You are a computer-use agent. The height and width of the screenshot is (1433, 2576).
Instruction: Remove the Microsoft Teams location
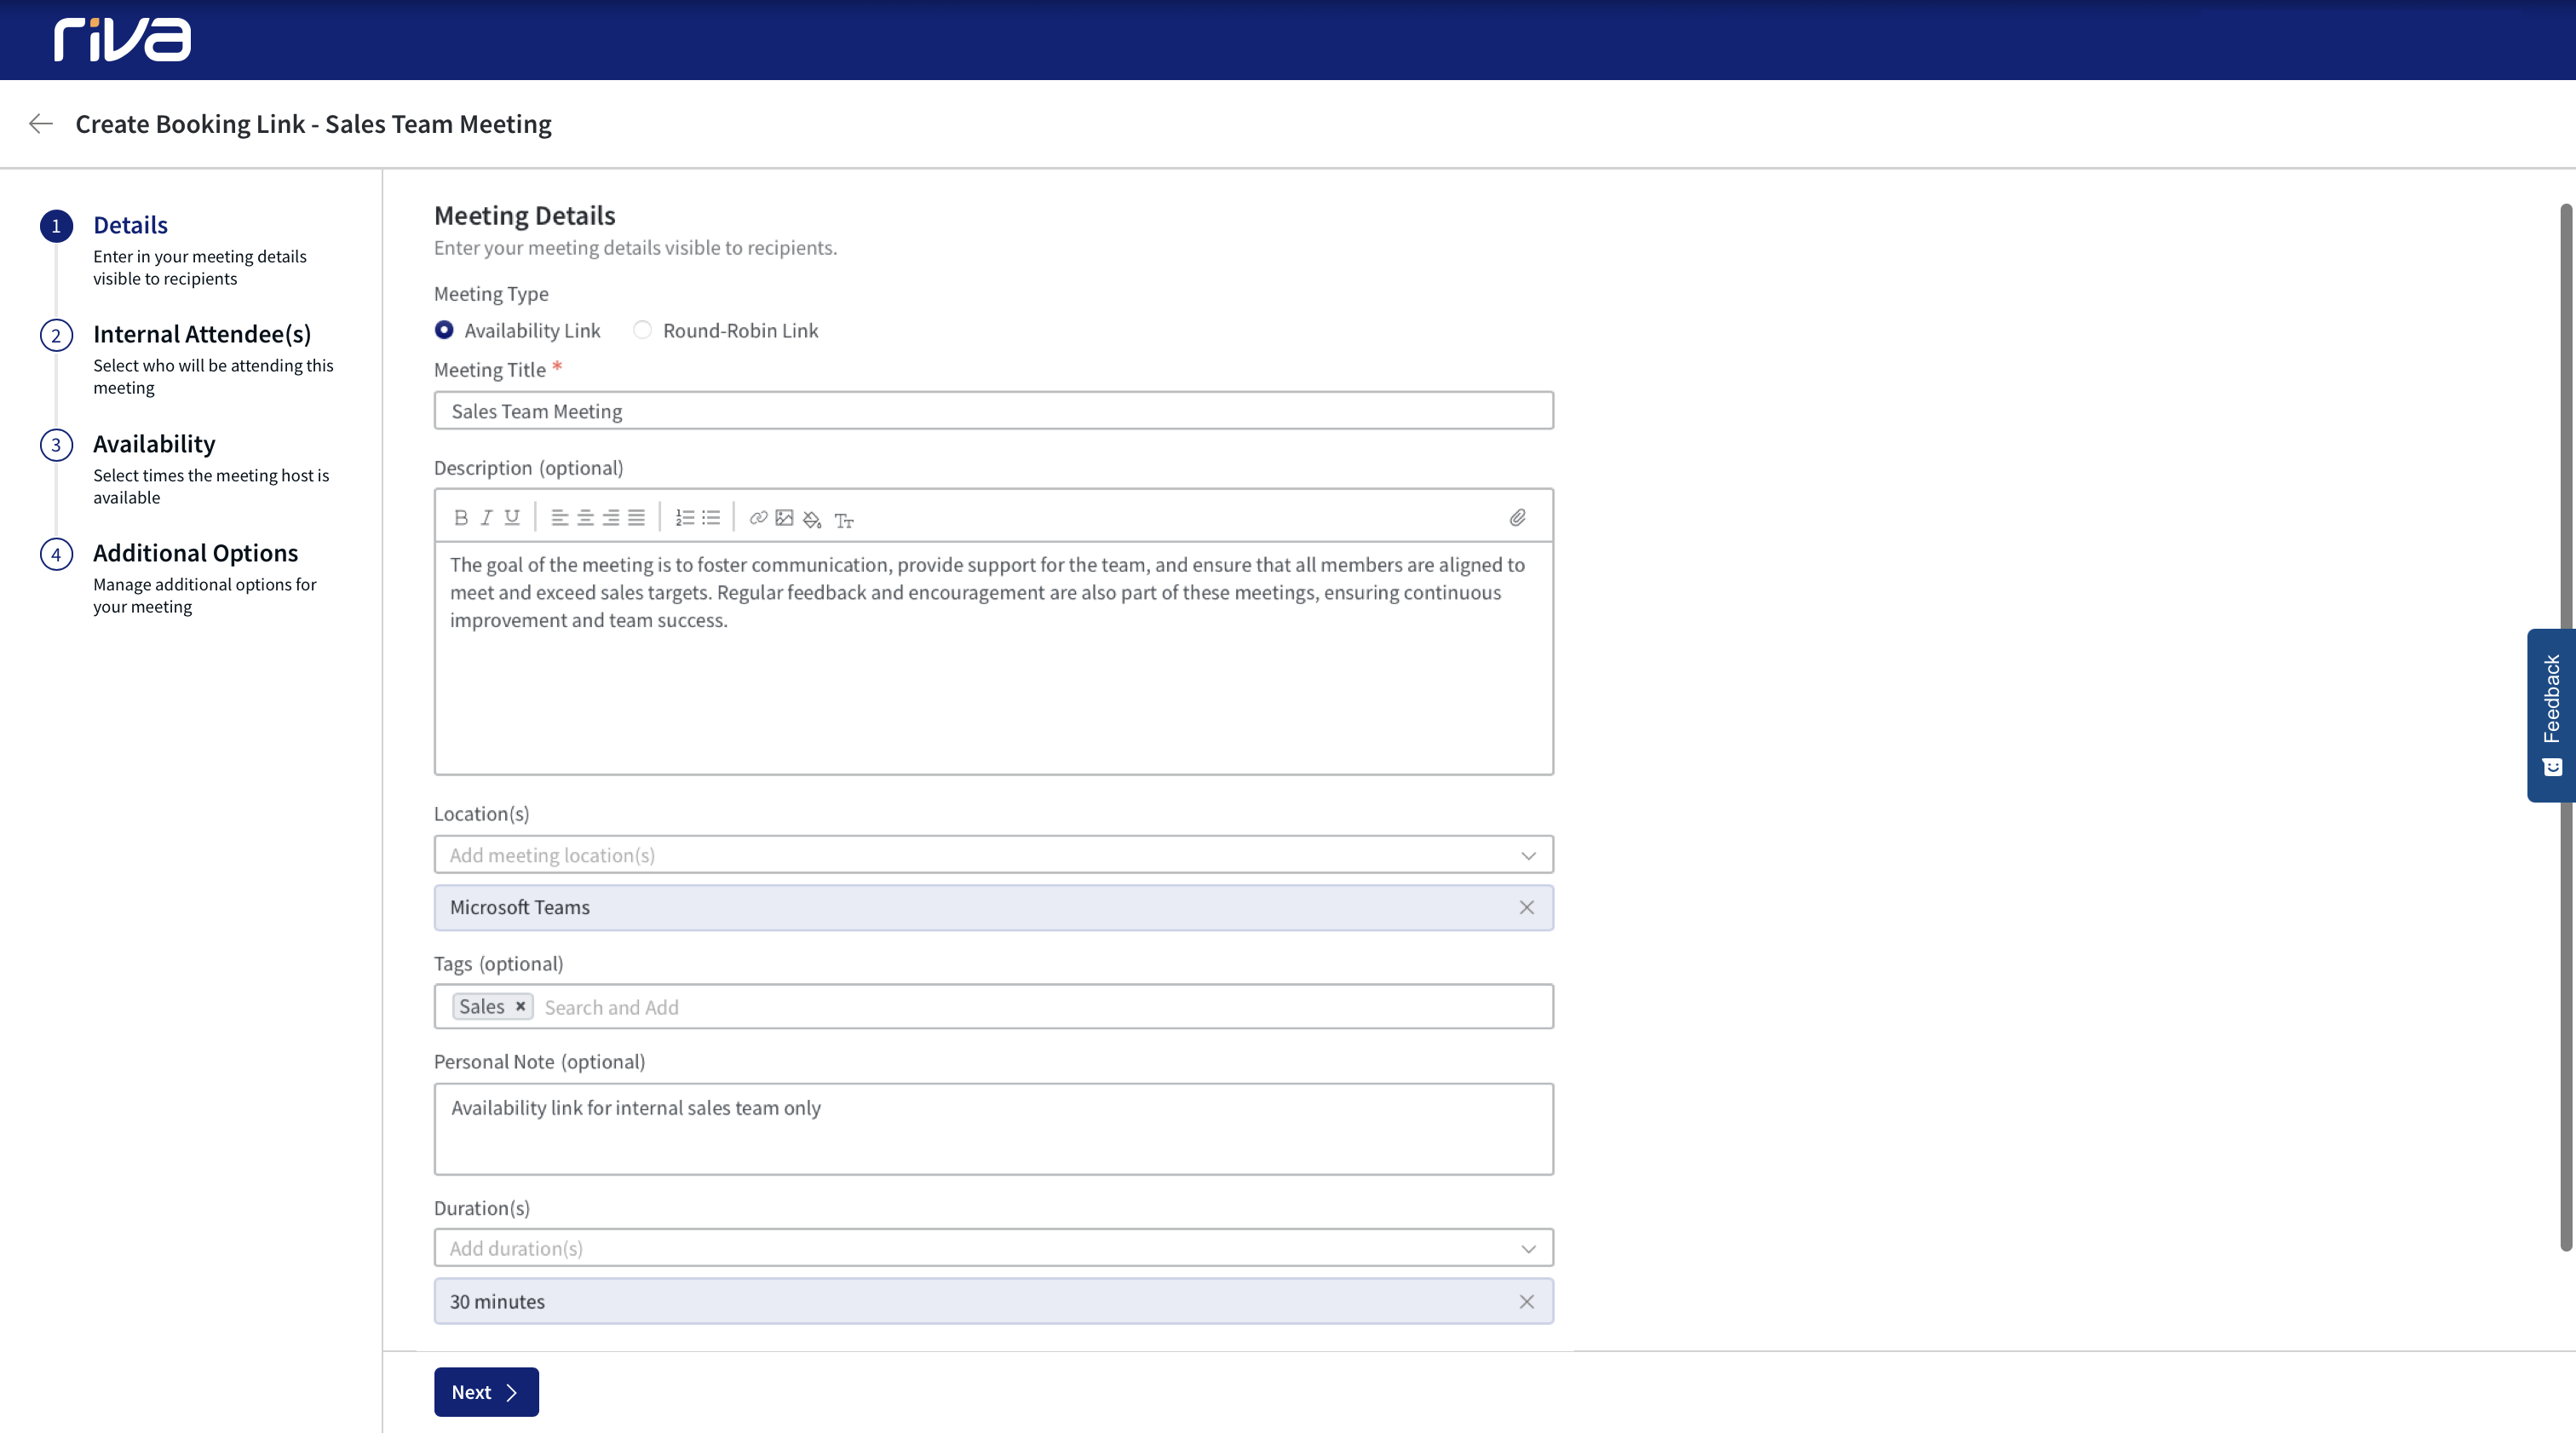coord(1527,907)
